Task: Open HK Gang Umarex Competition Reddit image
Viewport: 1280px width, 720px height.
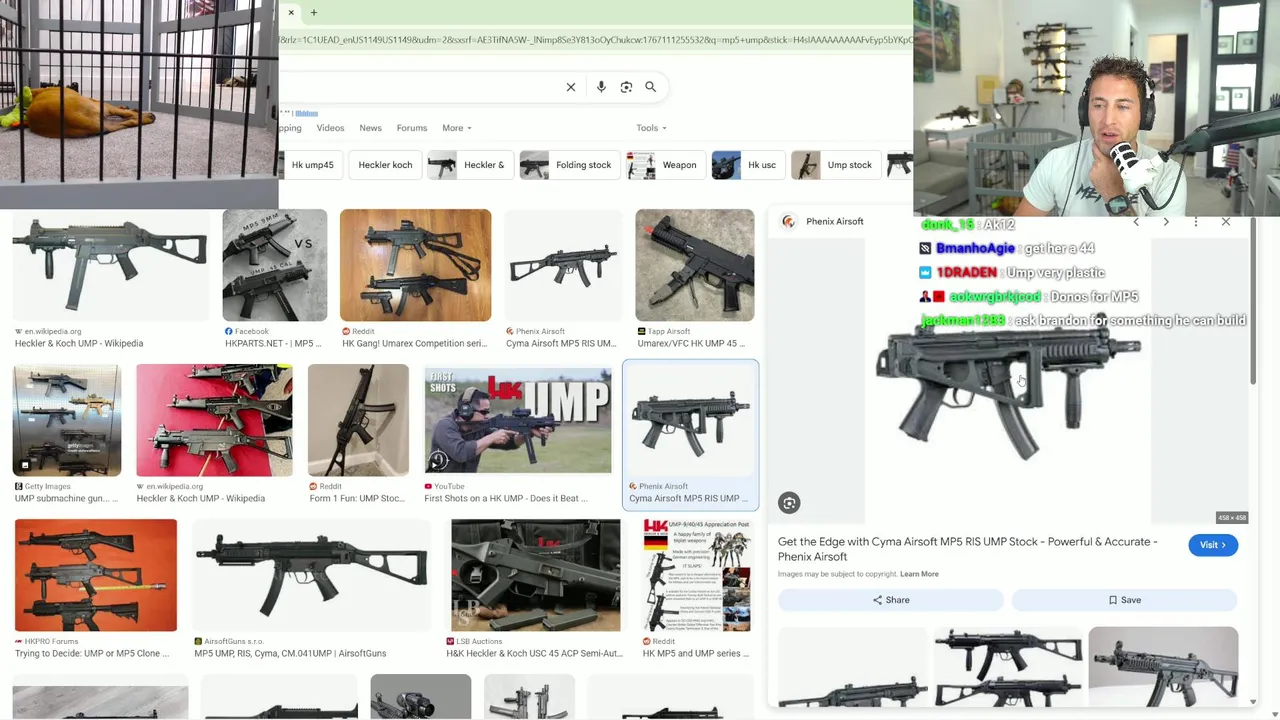Action: (x=415, y=265)
